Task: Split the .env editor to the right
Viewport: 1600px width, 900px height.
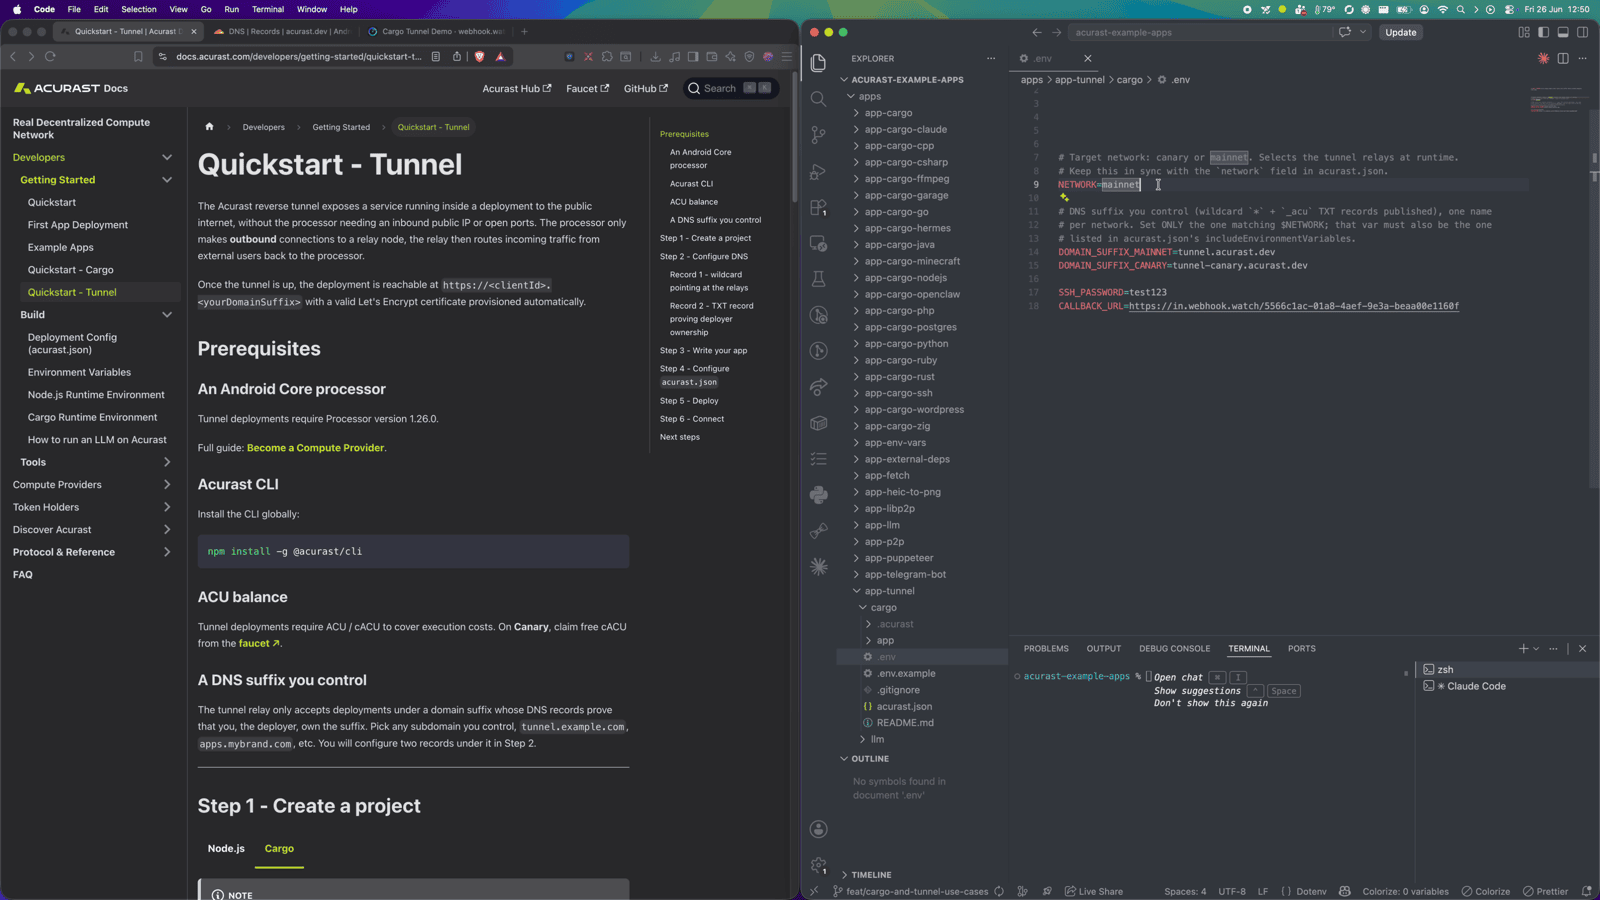Action: coord(1563,58)
